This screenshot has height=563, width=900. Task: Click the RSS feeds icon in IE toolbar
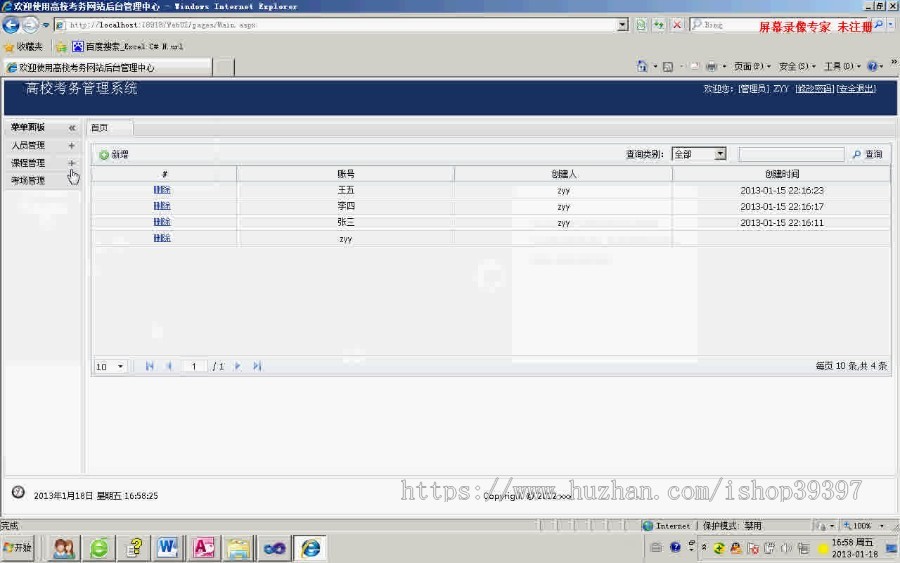(x=668, y=67)
